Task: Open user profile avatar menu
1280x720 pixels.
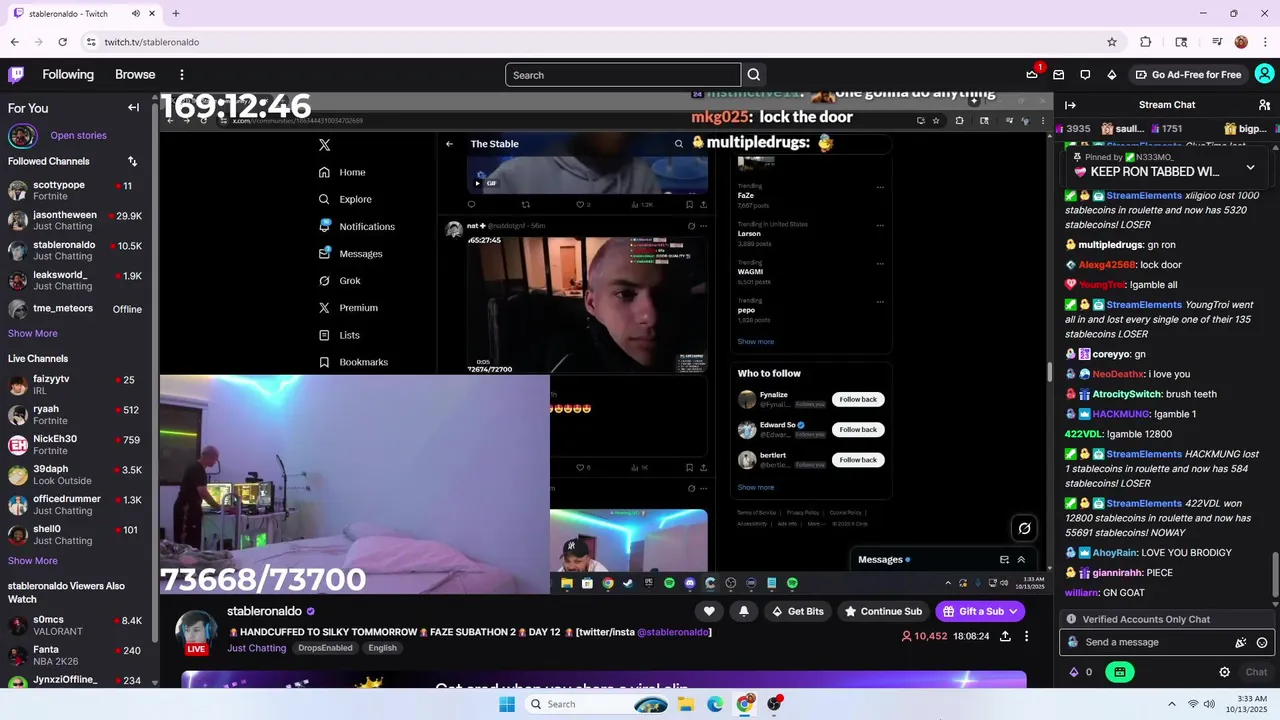Action: pos(1264,74)
